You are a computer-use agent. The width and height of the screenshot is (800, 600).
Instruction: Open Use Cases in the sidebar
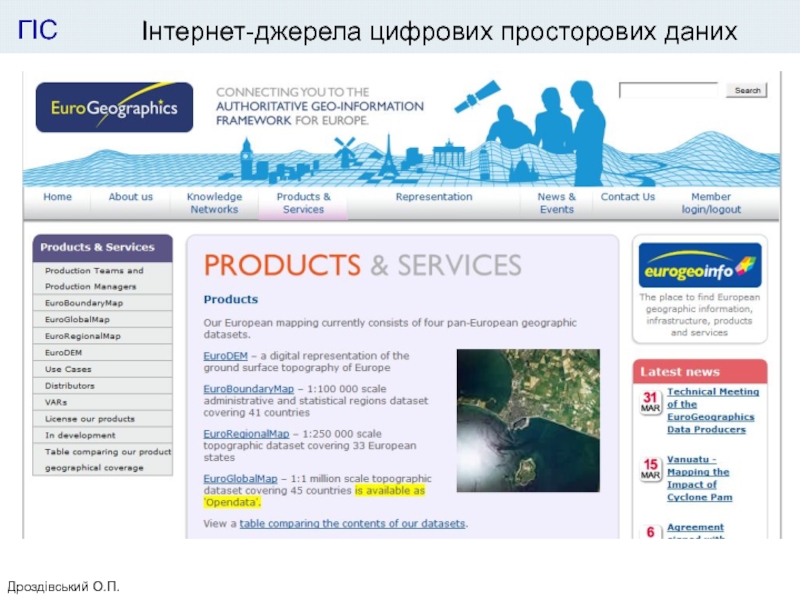click(103, 369)
